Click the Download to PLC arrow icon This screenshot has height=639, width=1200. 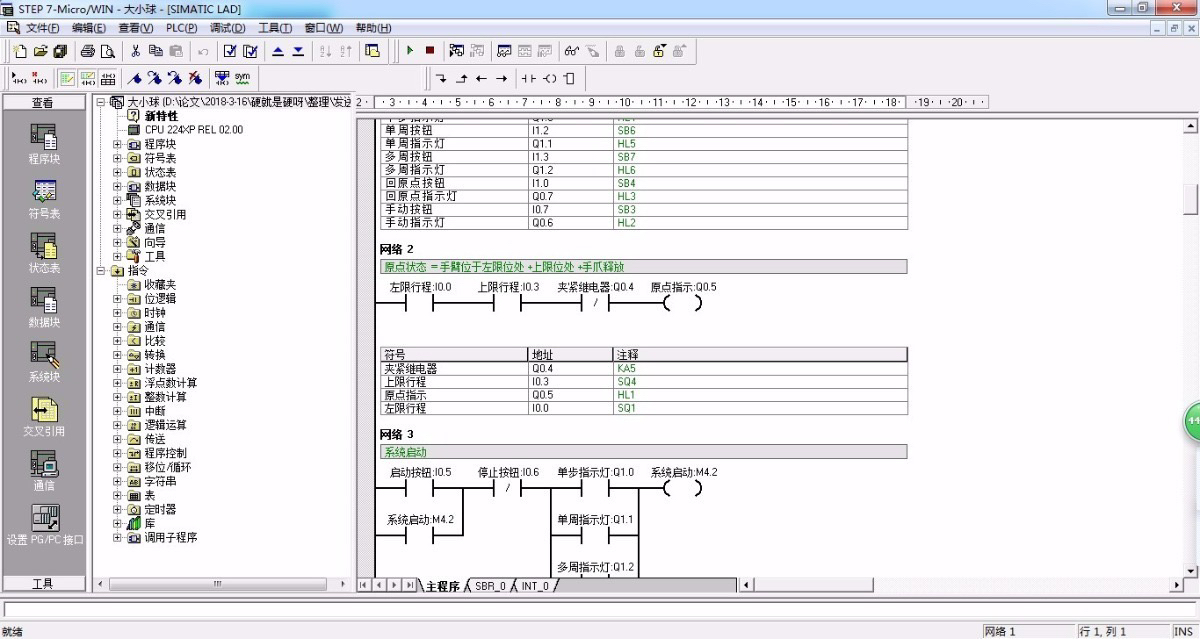(x=298, y=50)
